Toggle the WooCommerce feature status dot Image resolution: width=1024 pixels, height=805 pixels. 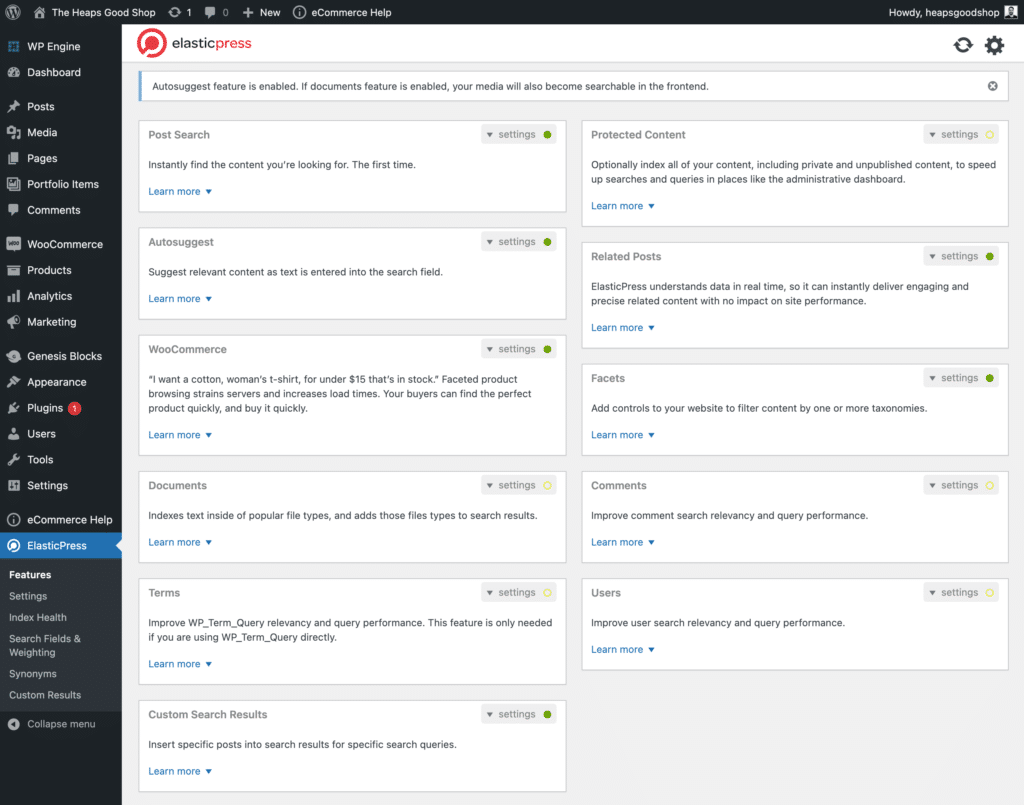[547, 349]
